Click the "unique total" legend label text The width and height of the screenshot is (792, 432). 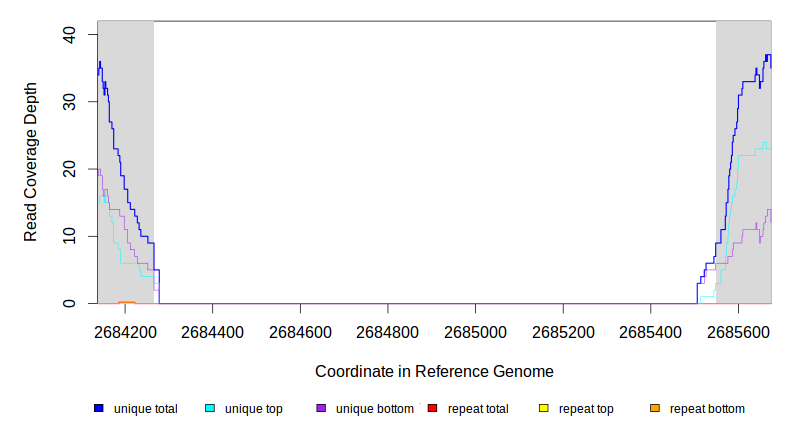click(x=146, y=409)
